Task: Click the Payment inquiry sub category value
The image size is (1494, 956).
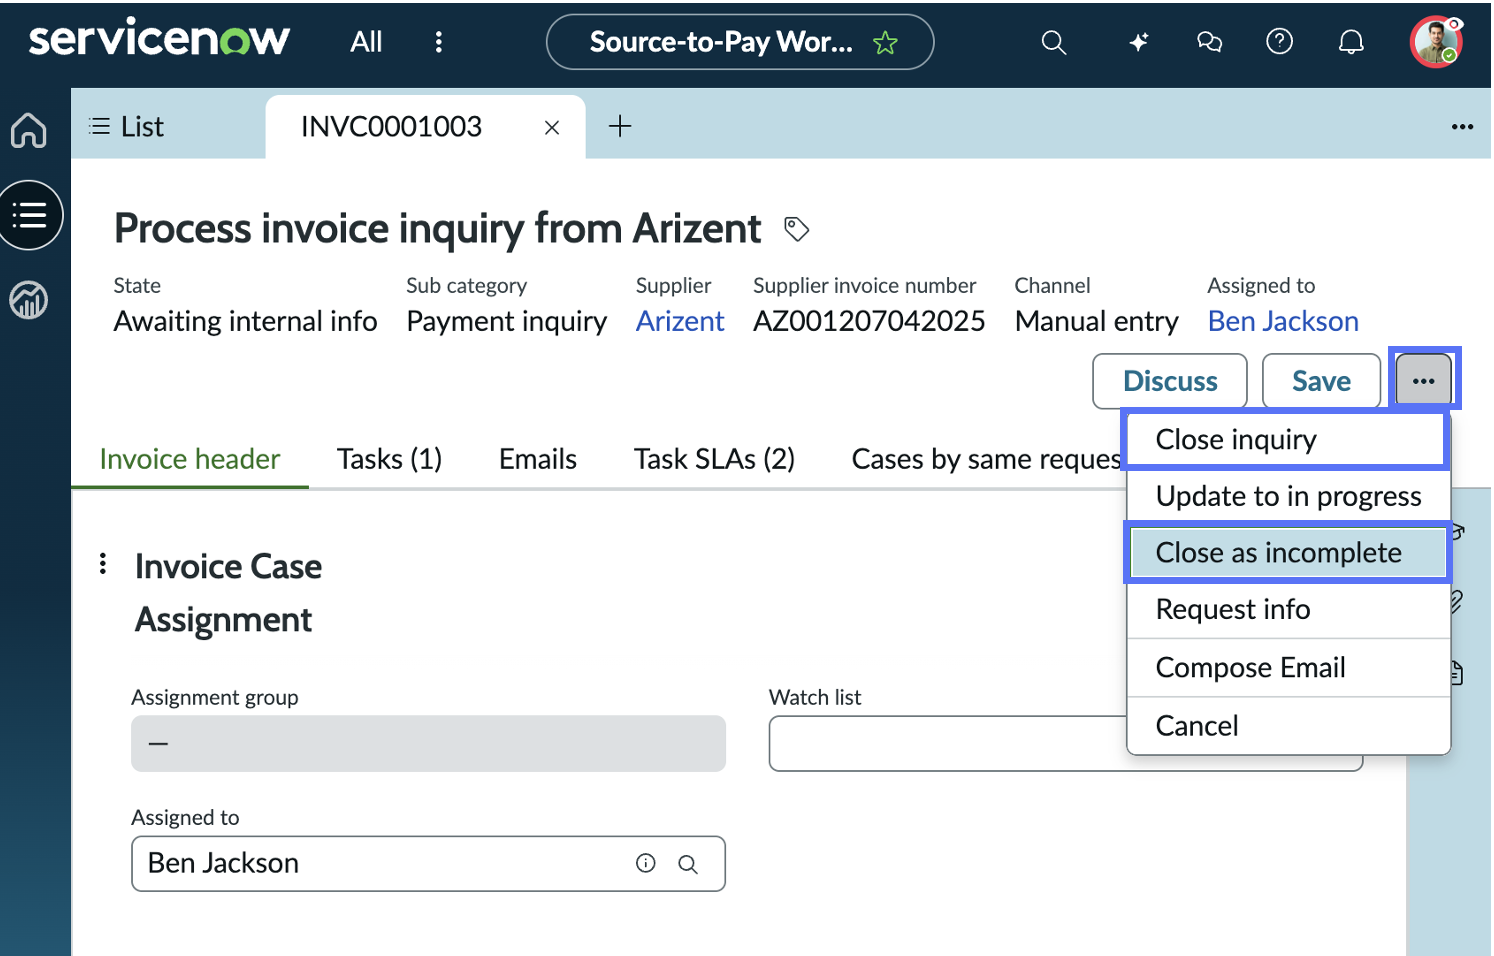Action: point(506,321)
